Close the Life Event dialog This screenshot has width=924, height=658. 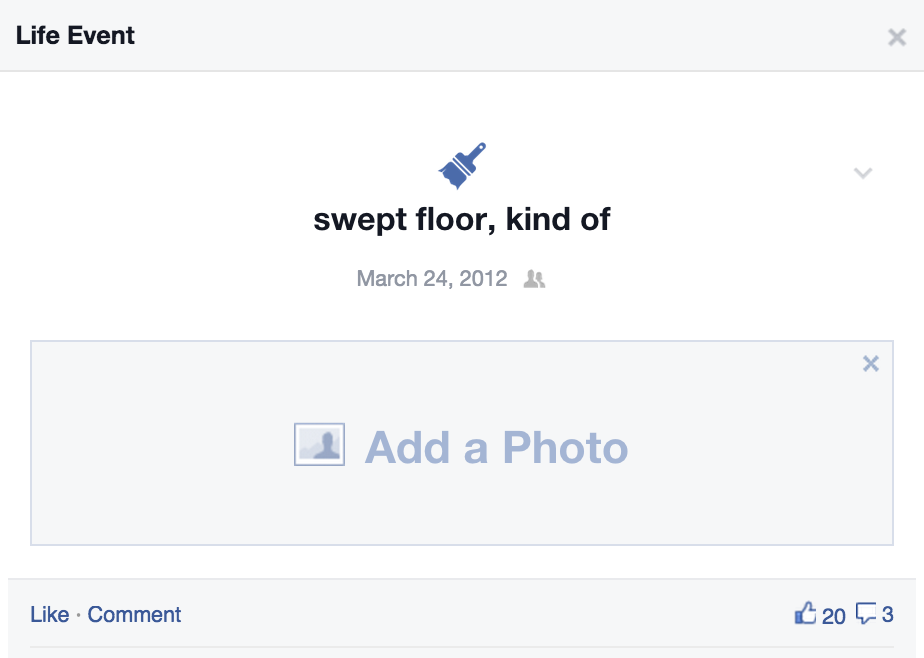pyautogui.click(x=896, y=37)
